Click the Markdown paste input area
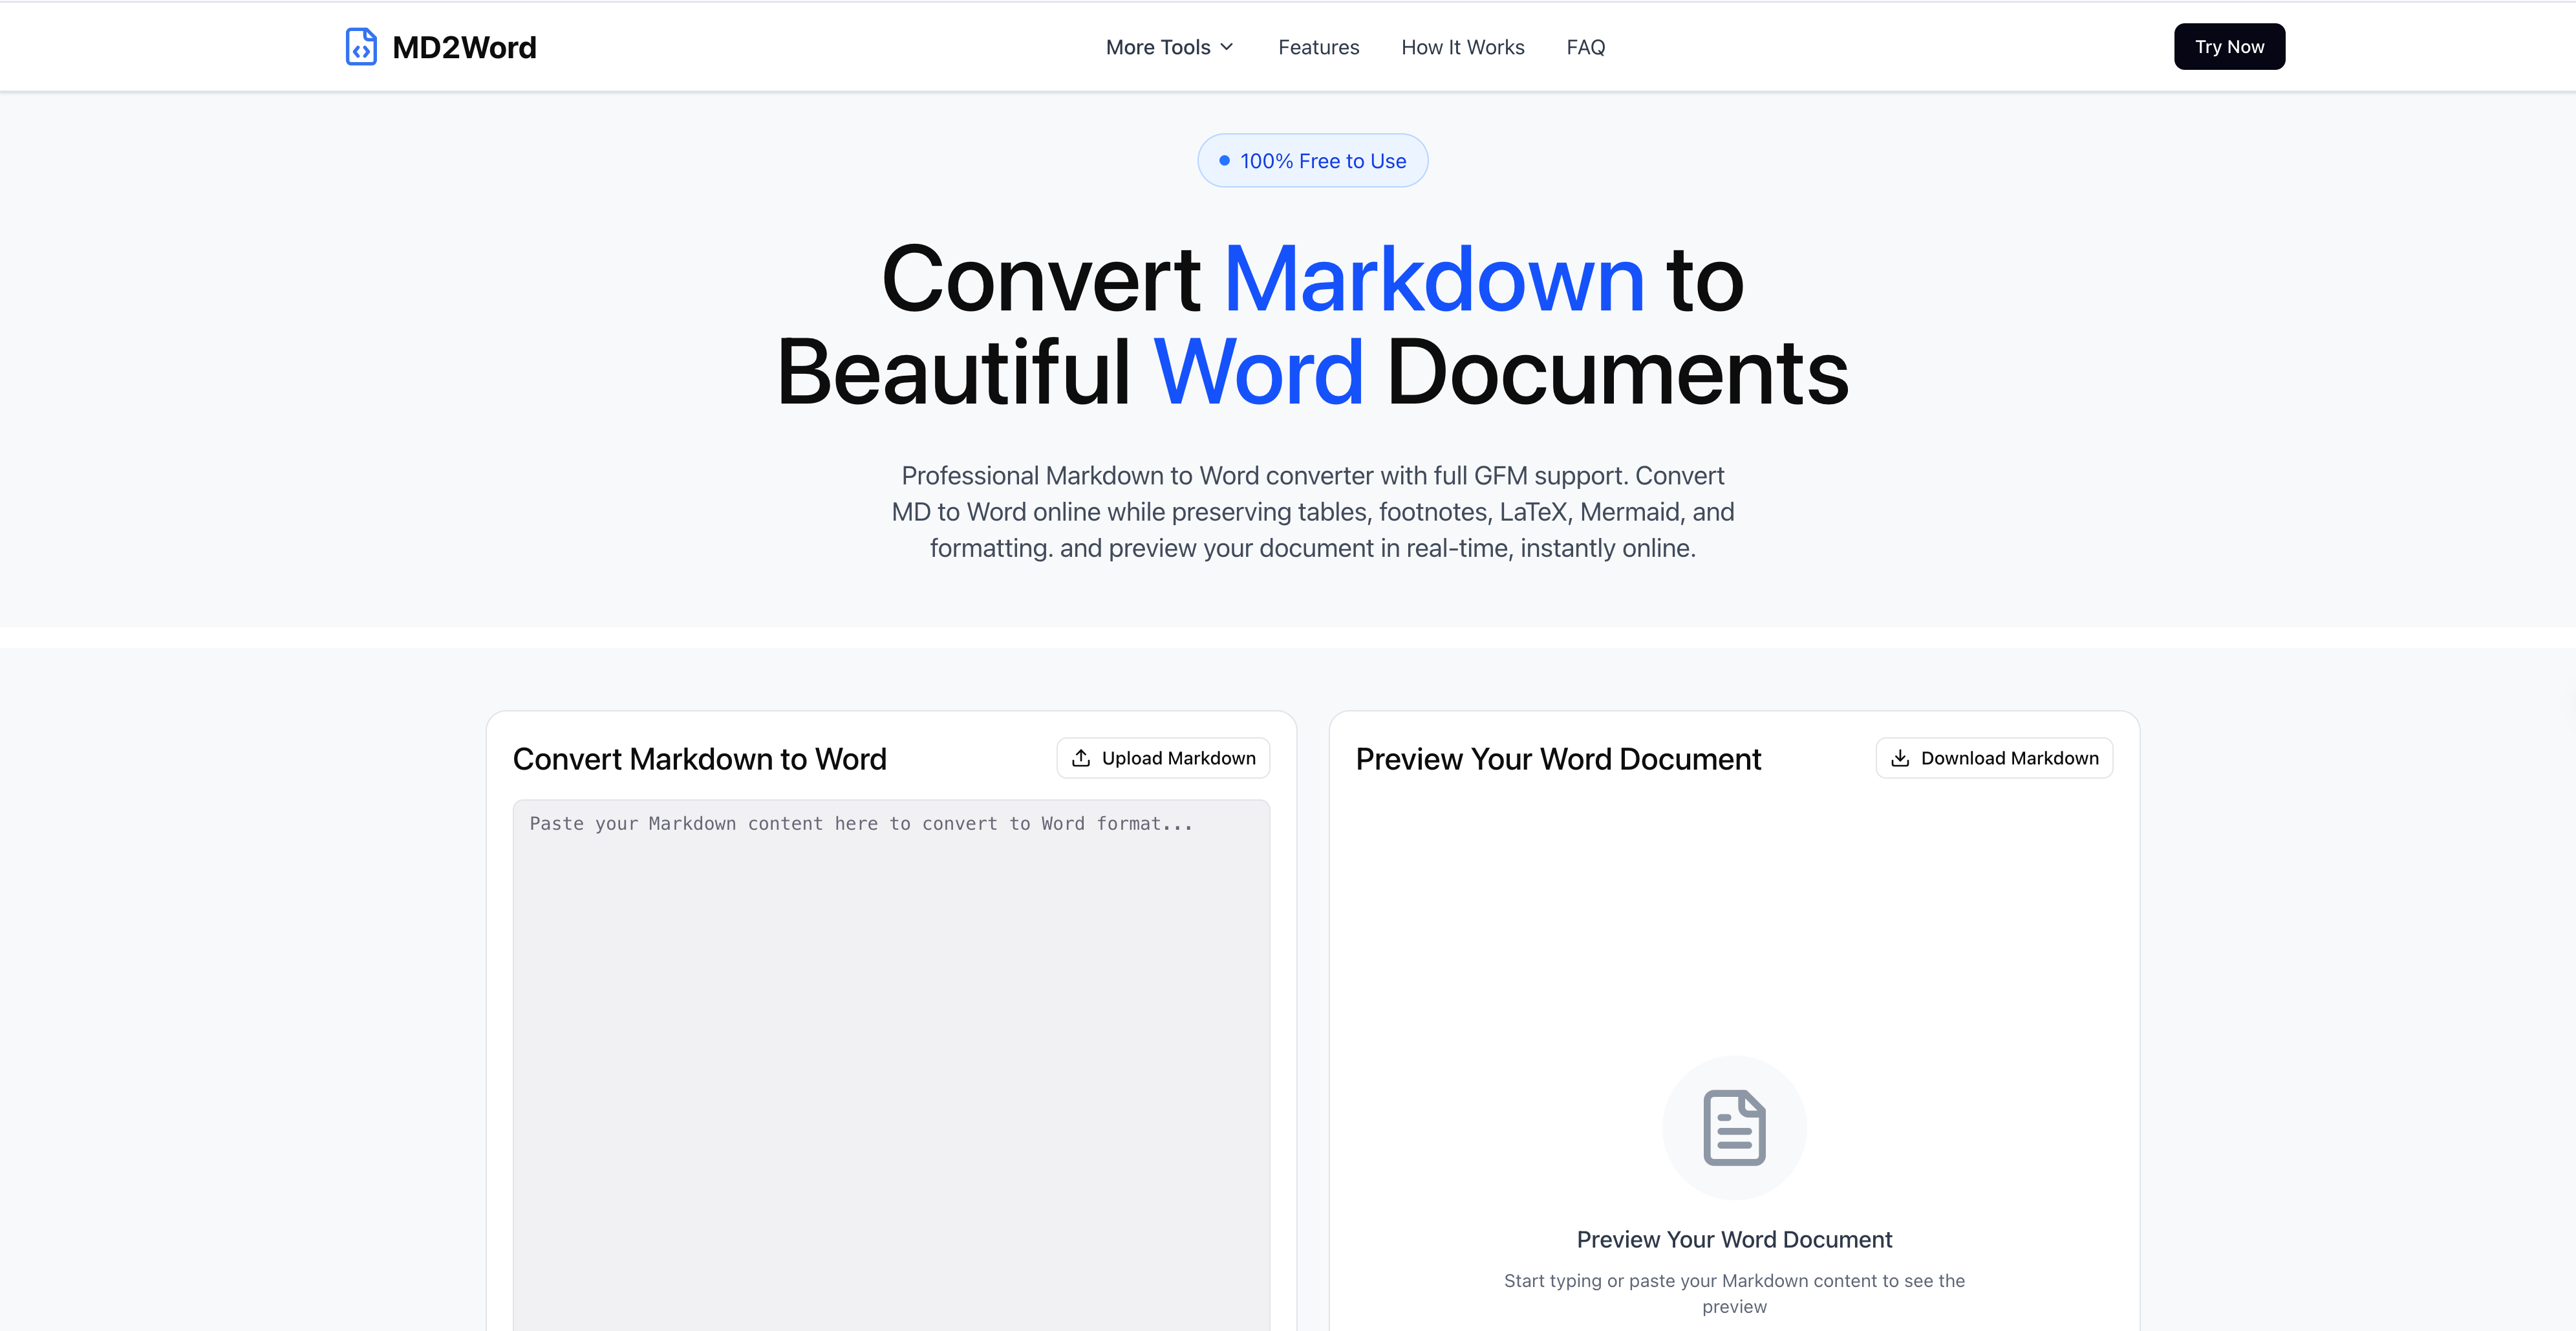 (x=891, y=1050)
